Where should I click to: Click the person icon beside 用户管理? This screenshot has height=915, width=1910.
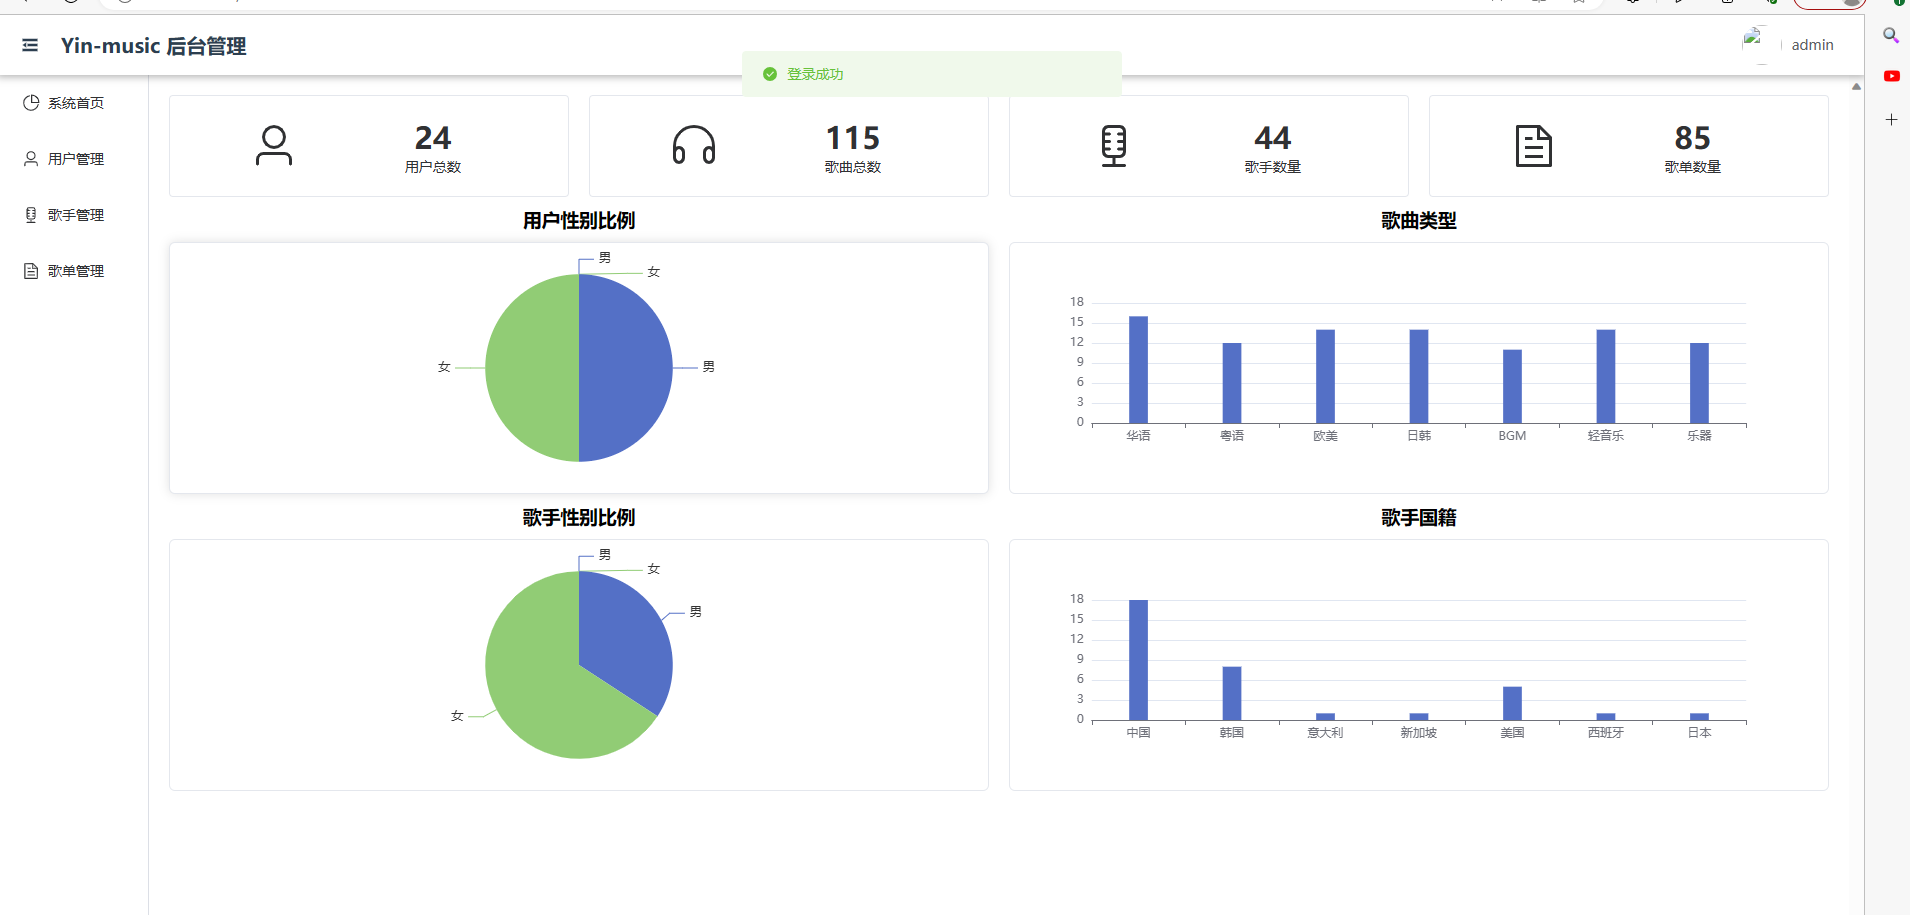(x=31, y=159)
